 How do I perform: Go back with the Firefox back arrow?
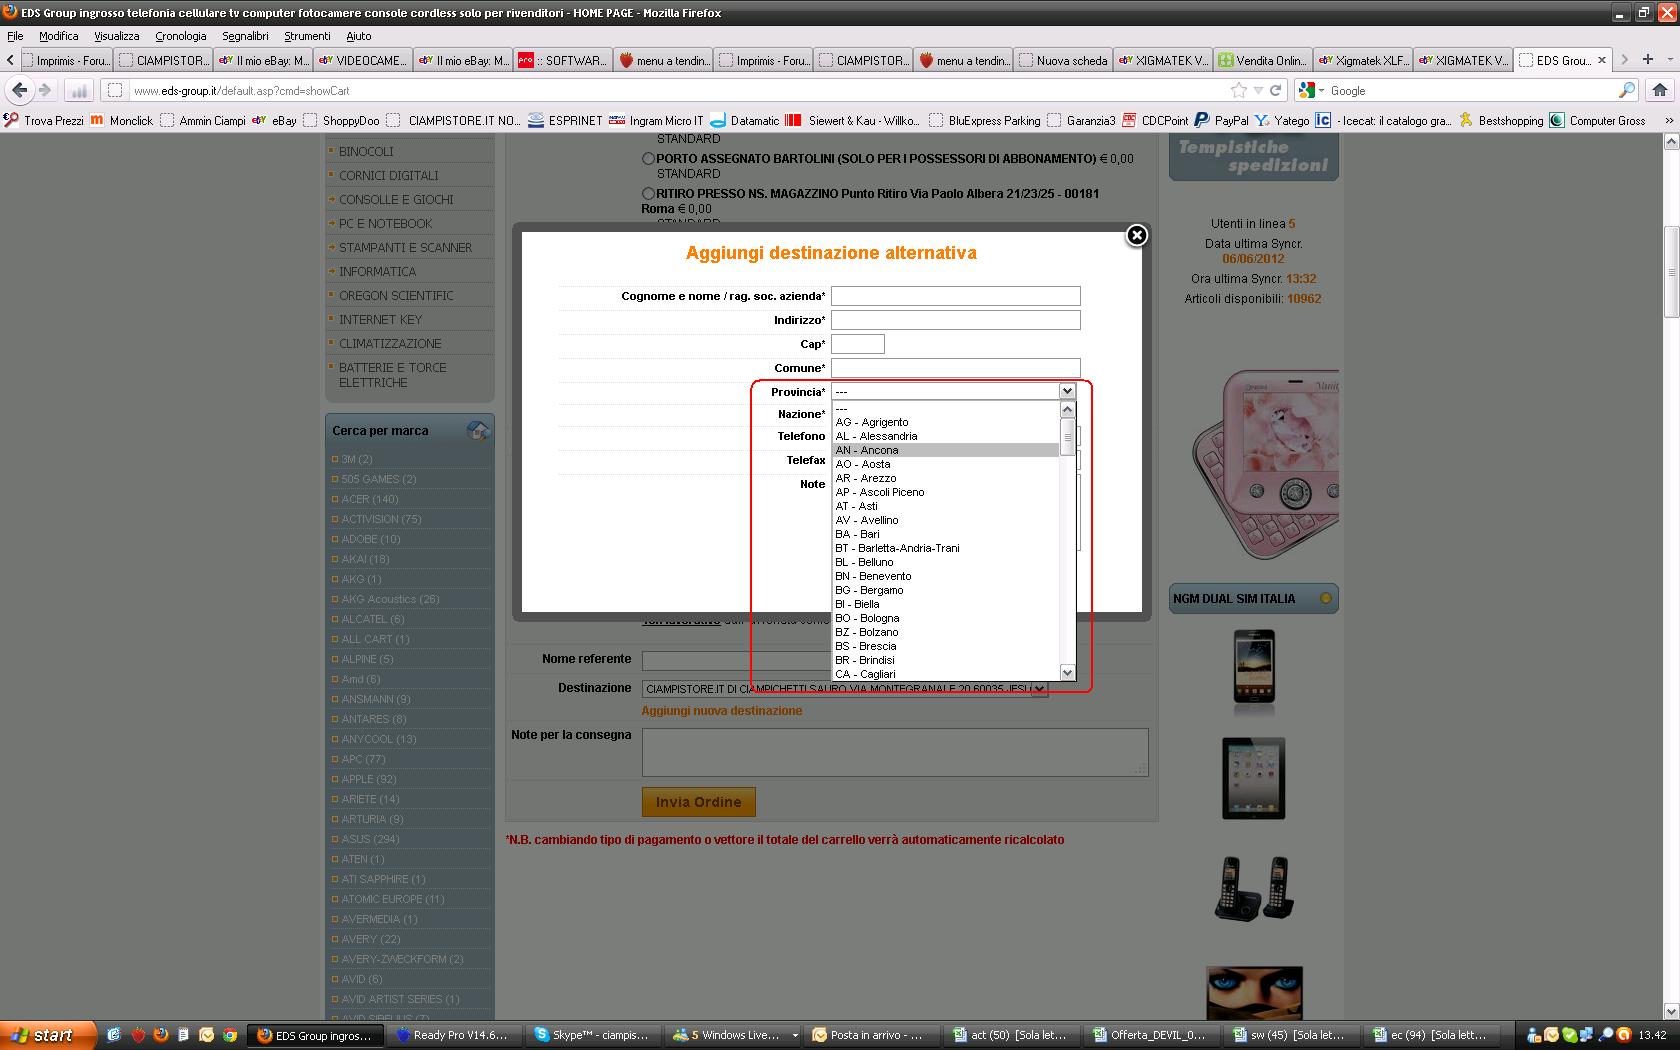19,90
